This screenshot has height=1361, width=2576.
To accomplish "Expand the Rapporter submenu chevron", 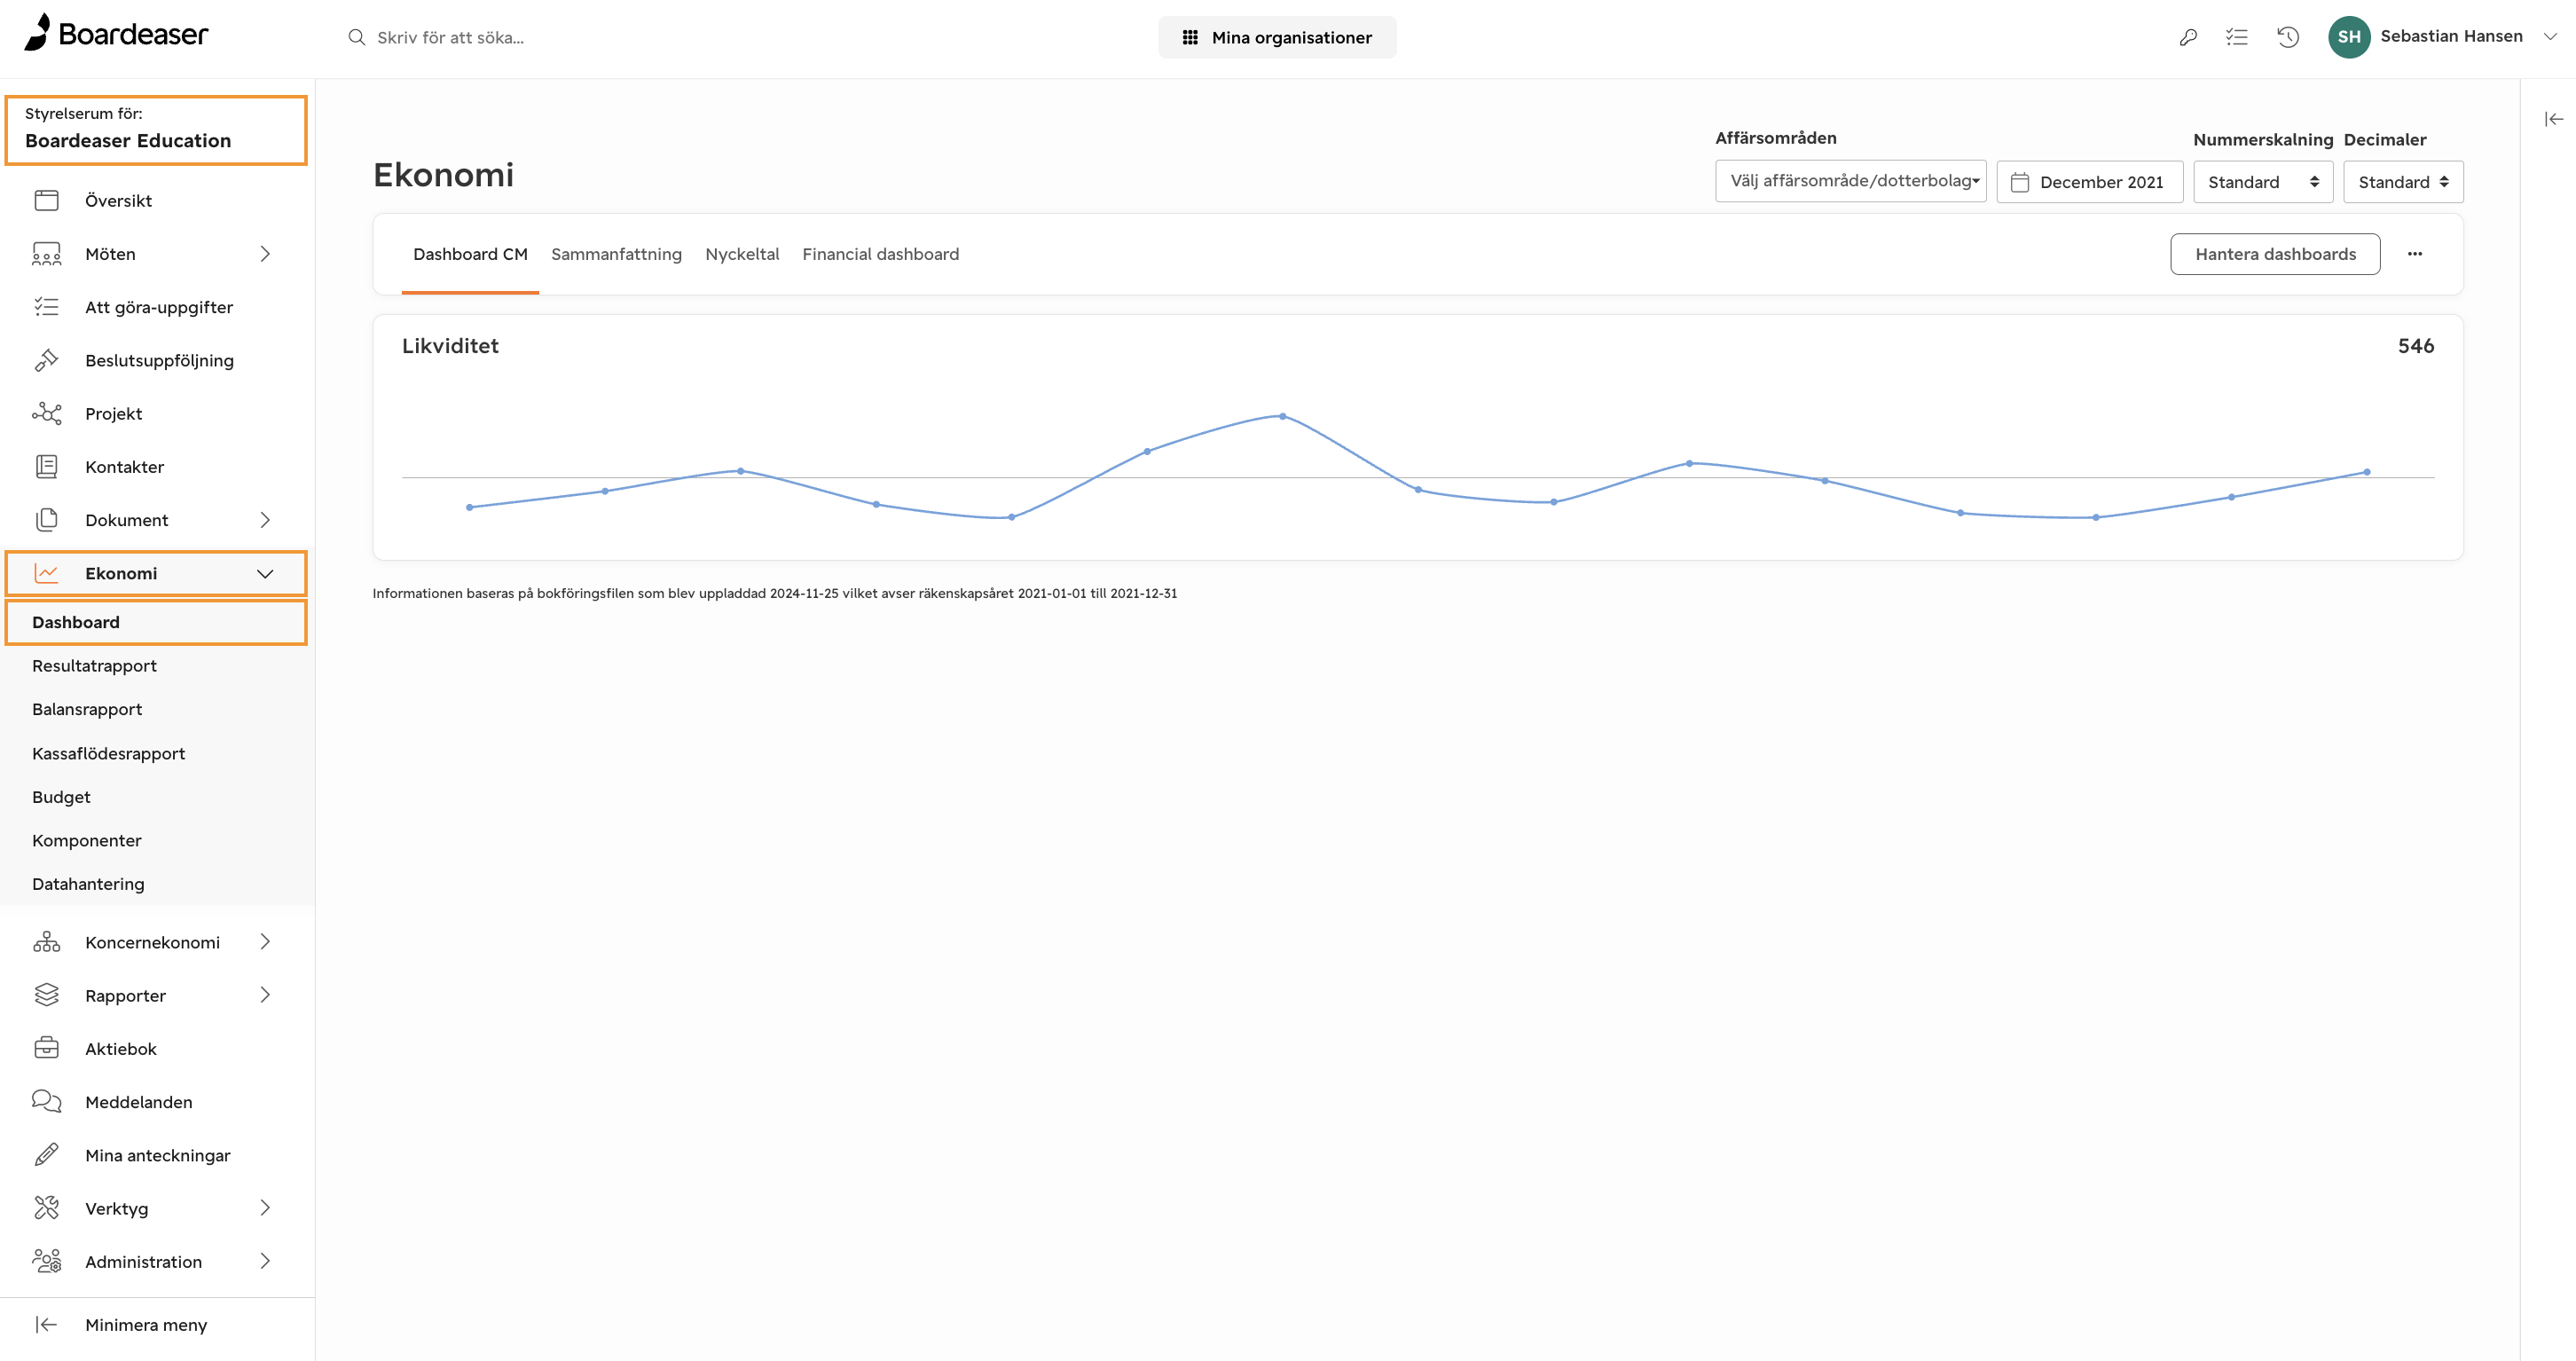I will point(265,995).
